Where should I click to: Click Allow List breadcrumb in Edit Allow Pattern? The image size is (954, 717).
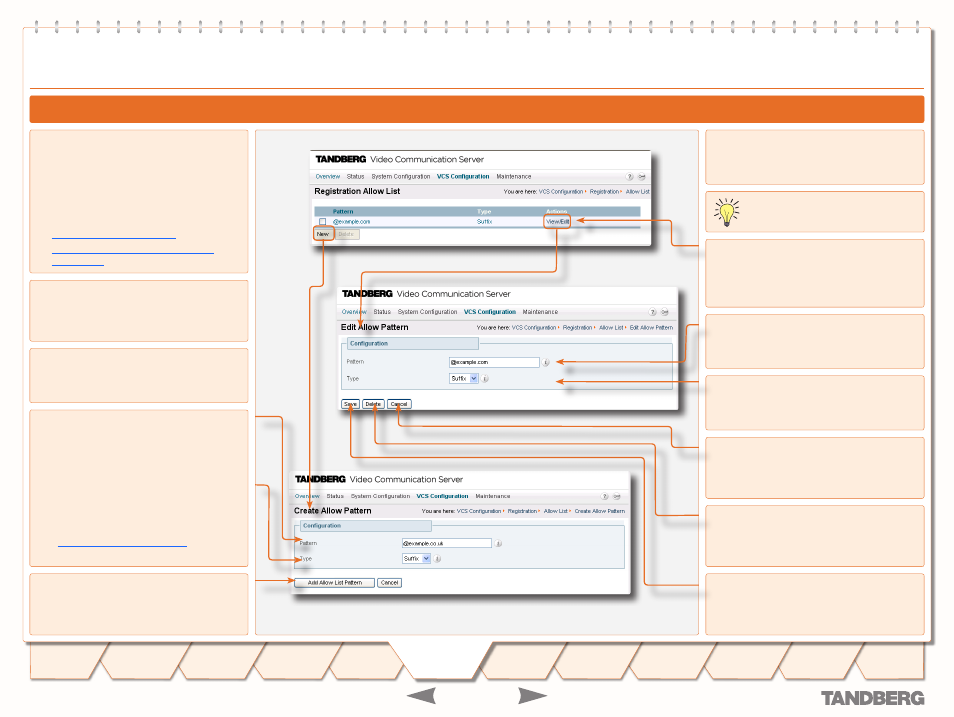point(611,327)
